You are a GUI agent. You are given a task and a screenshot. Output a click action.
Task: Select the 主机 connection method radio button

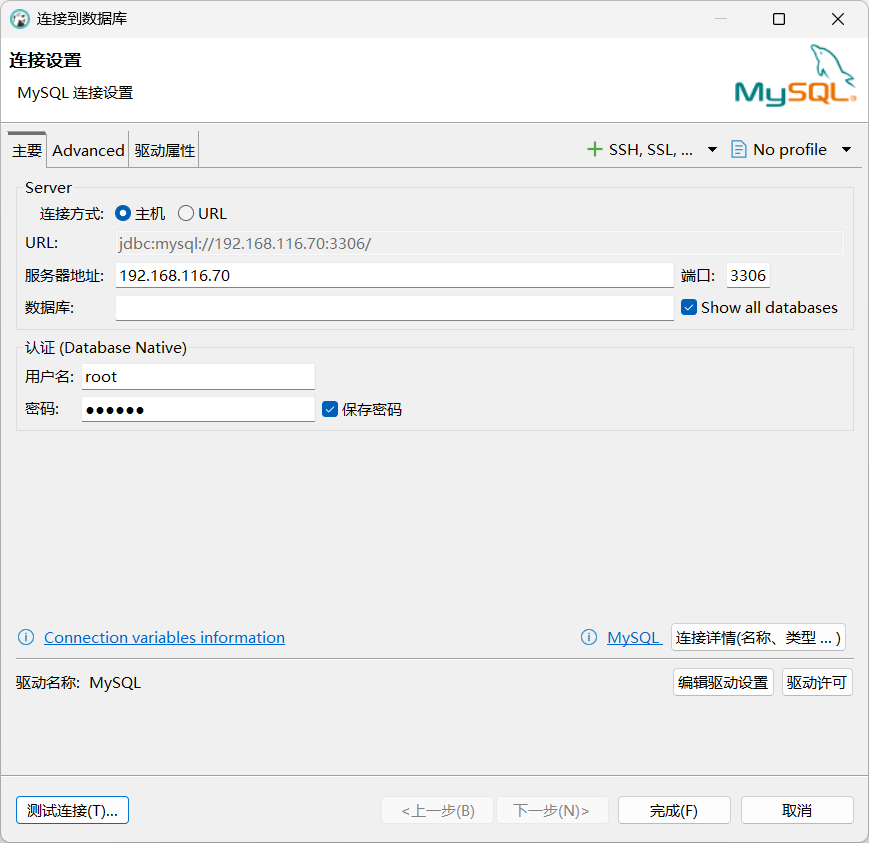tap(123, 213)
